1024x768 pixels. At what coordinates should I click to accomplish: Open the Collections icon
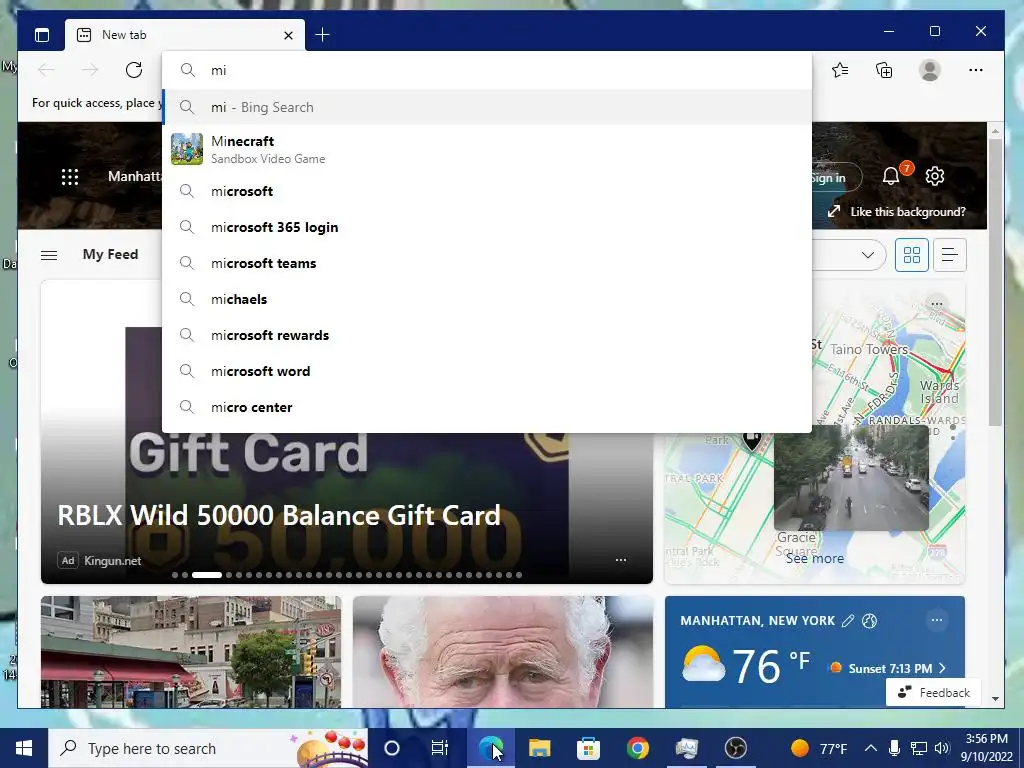(884, 70)
